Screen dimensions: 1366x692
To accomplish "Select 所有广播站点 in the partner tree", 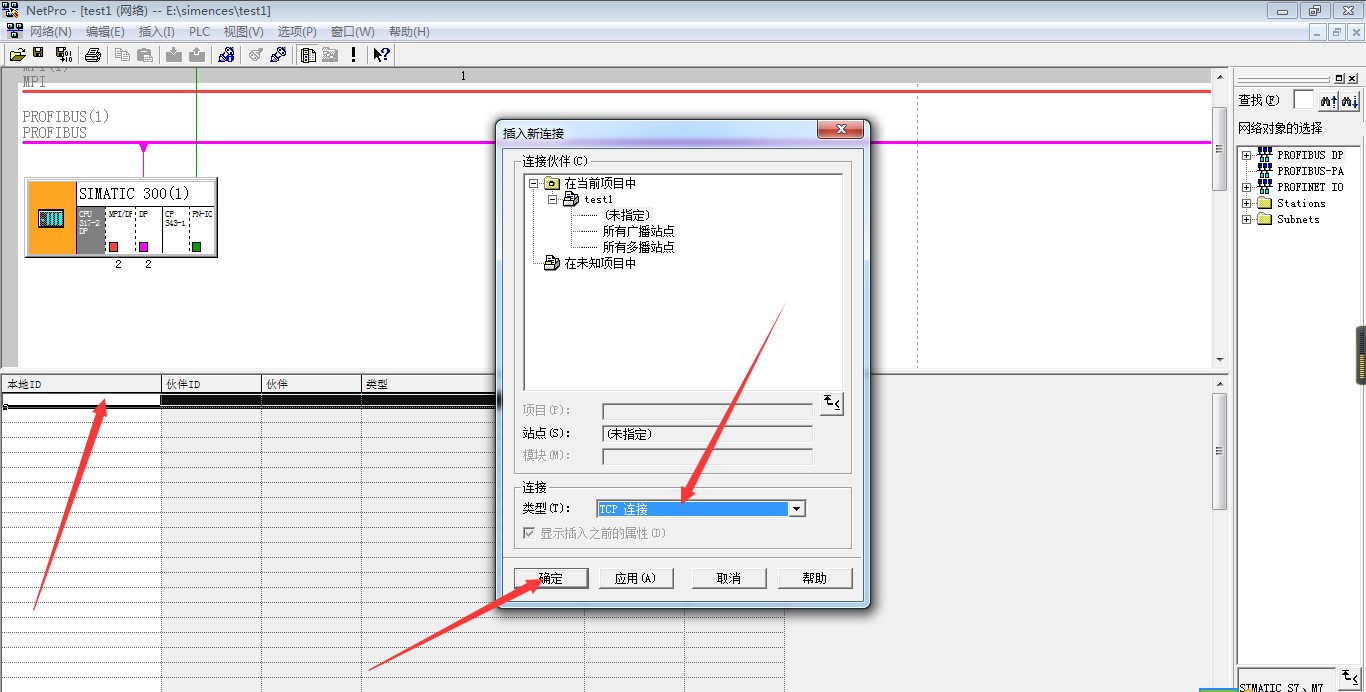I will click(638, 231).
